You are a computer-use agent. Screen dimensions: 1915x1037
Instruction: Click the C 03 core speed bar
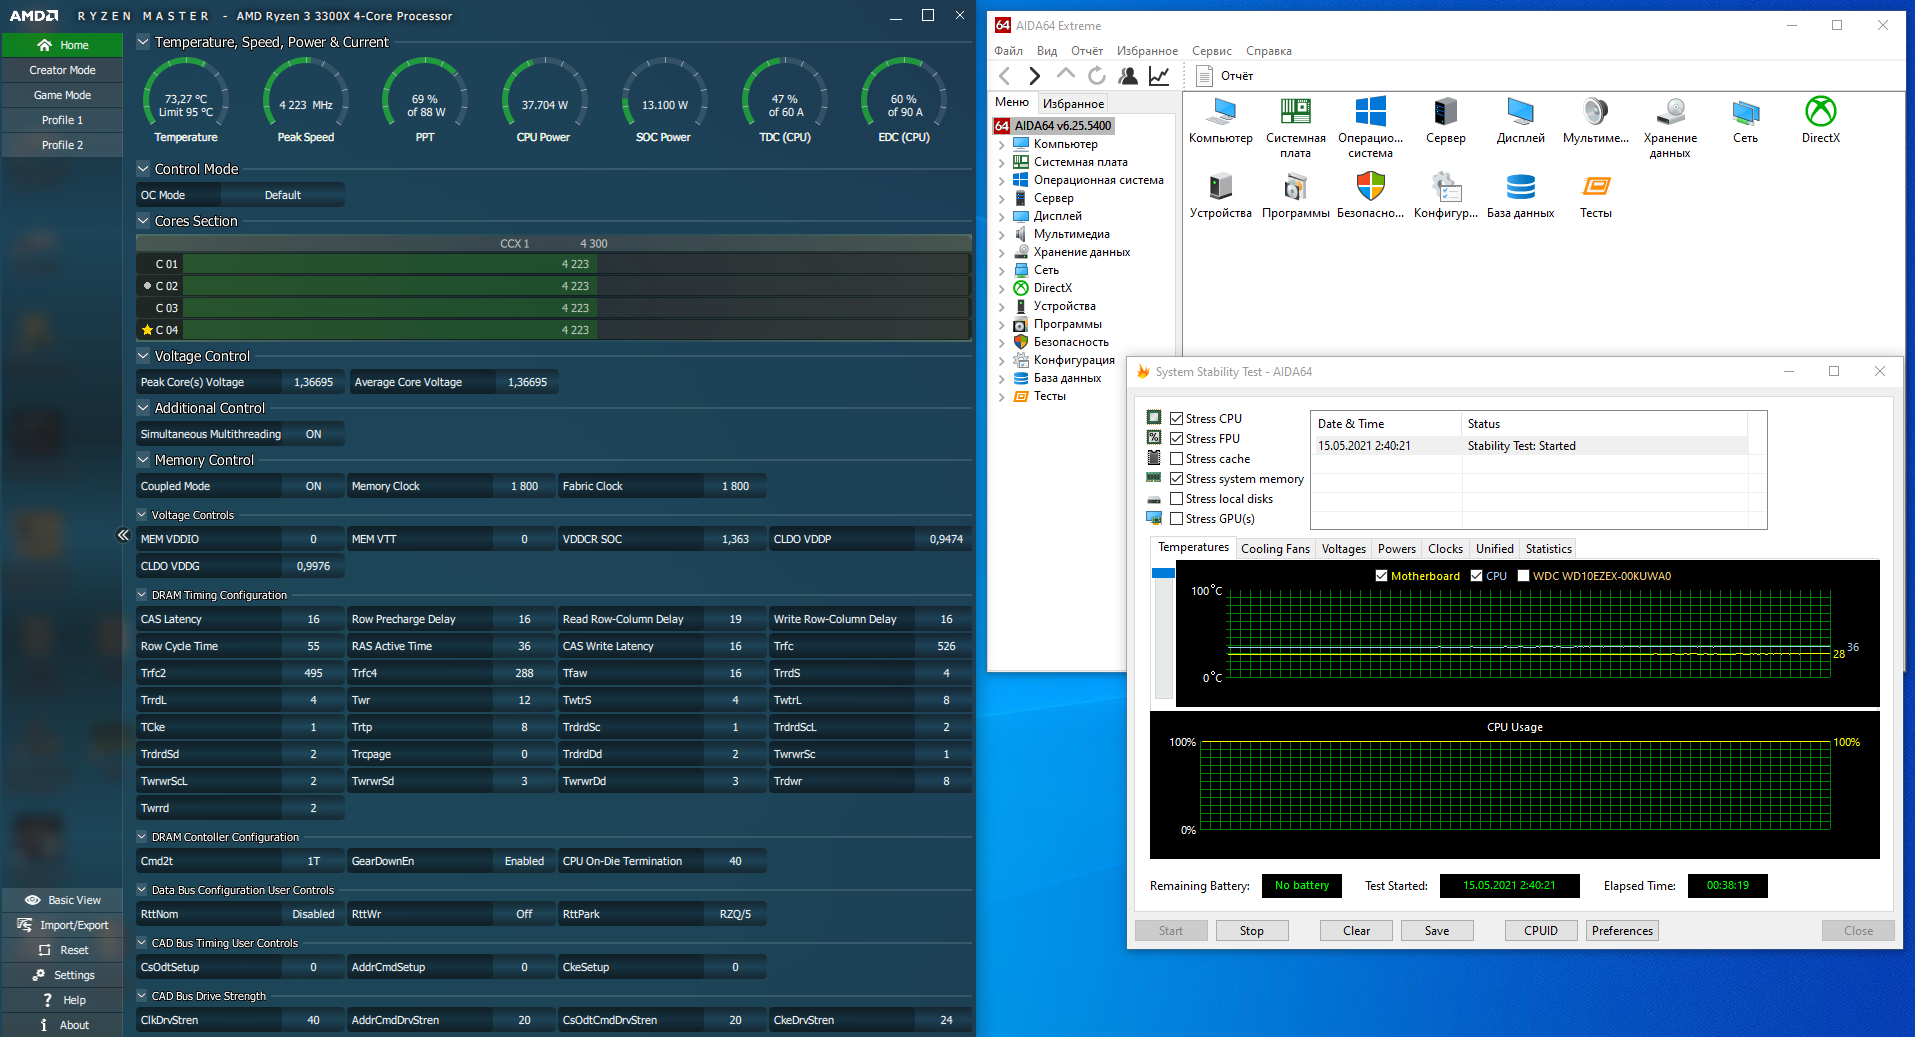pyautogui.click(x=575, y=308)
